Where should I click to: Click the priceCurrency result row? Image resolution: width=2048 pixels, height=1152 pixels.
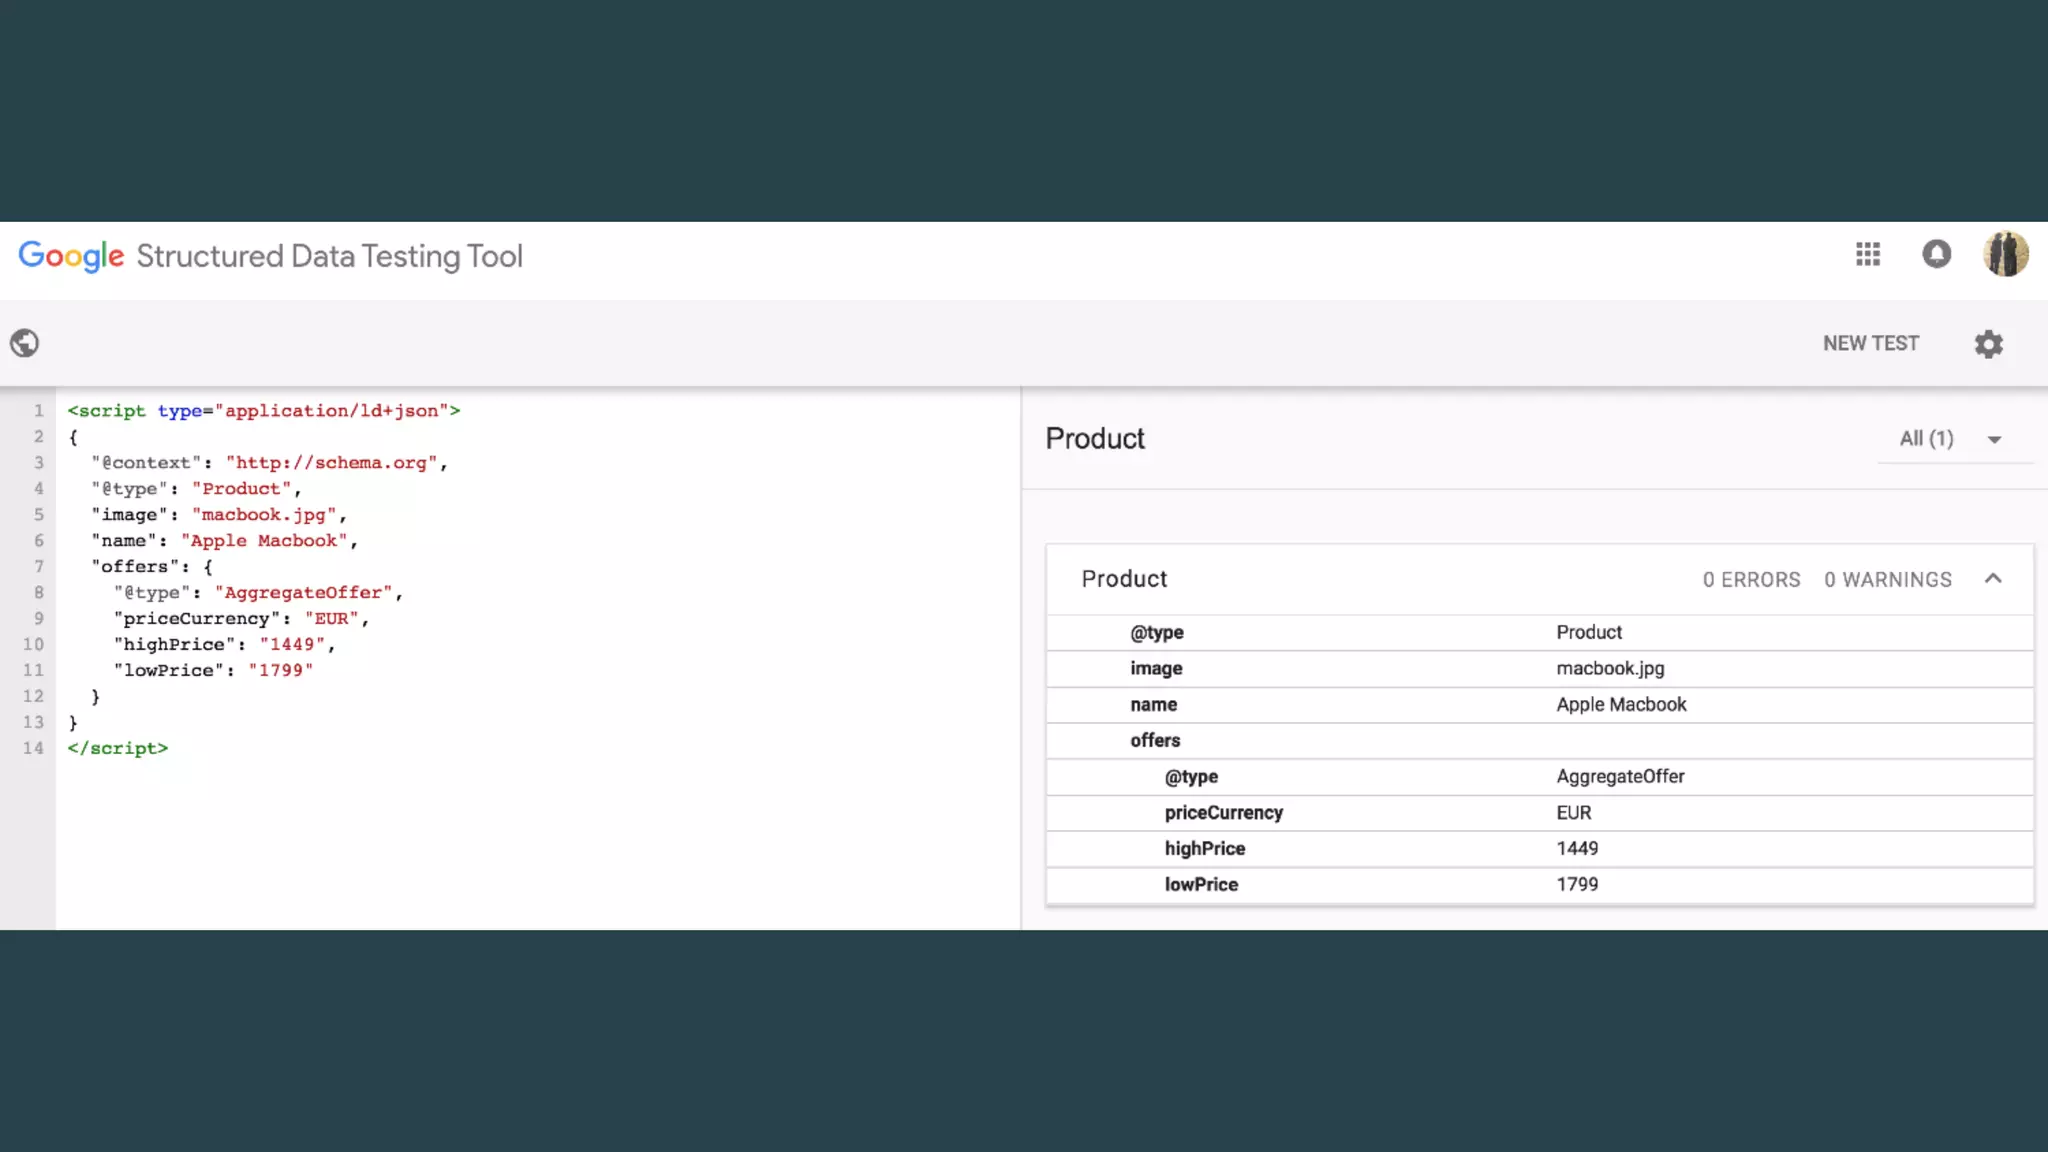1223,812
